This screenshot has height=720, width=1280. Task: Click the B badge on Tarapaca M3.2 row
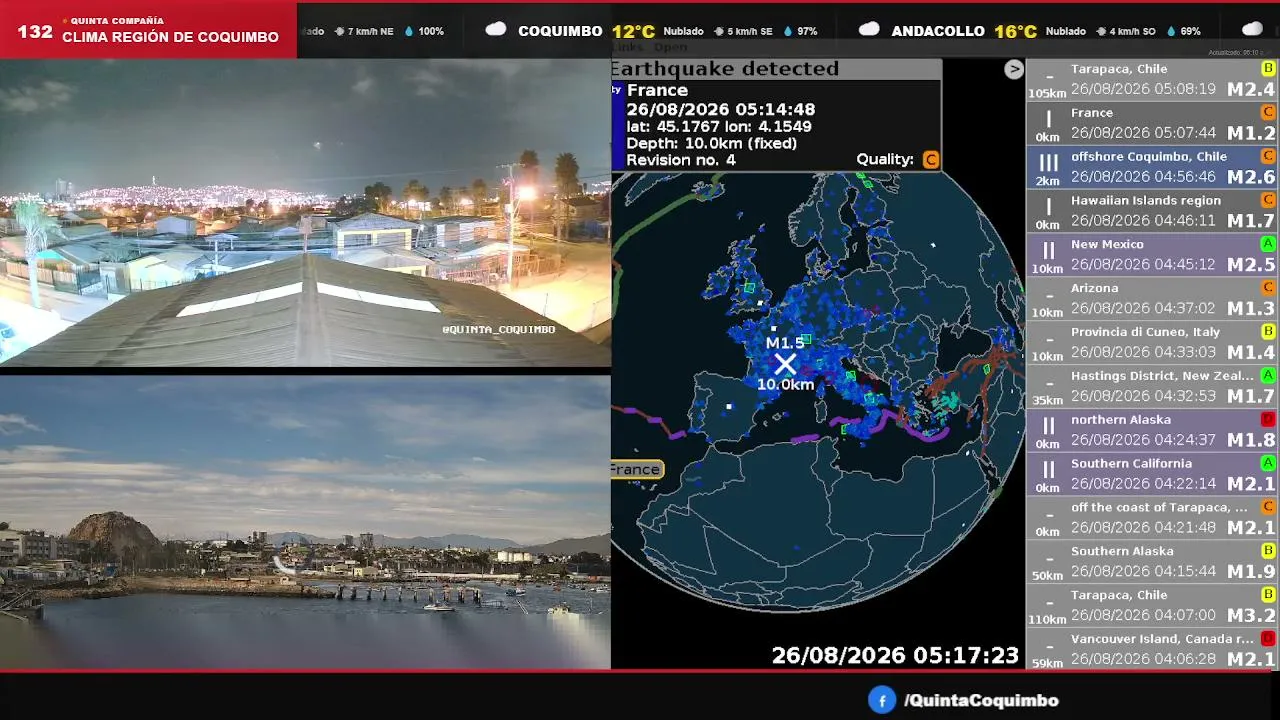[x=1268, y=594]
